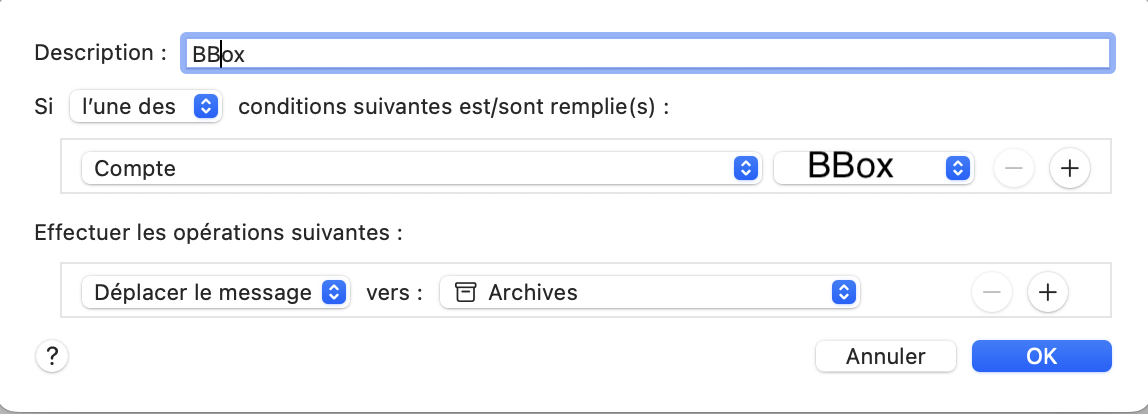Click the chevron arrows beside "l'une des"

[x=205, y=107]
